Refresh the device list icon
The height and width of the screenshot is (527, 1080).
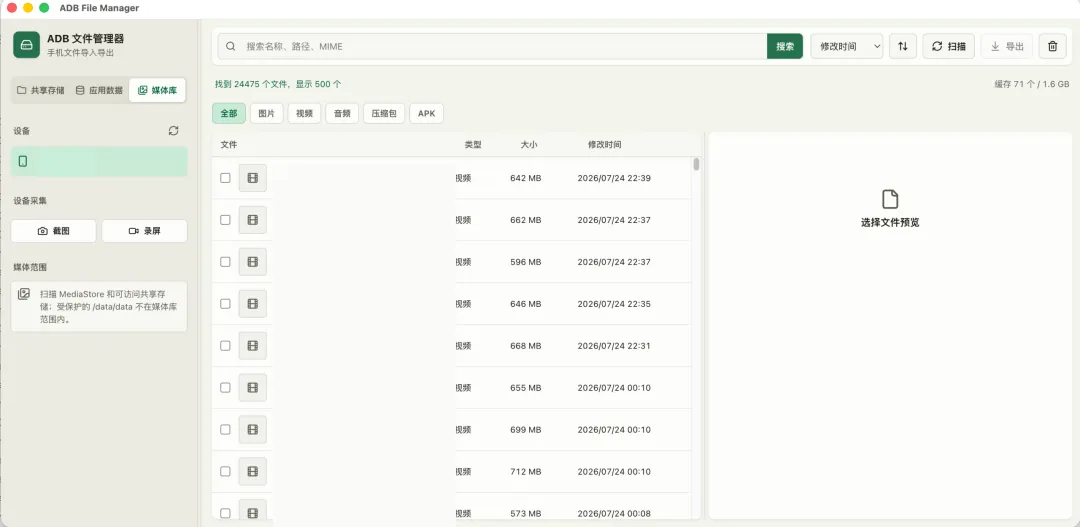click(174, 130)
